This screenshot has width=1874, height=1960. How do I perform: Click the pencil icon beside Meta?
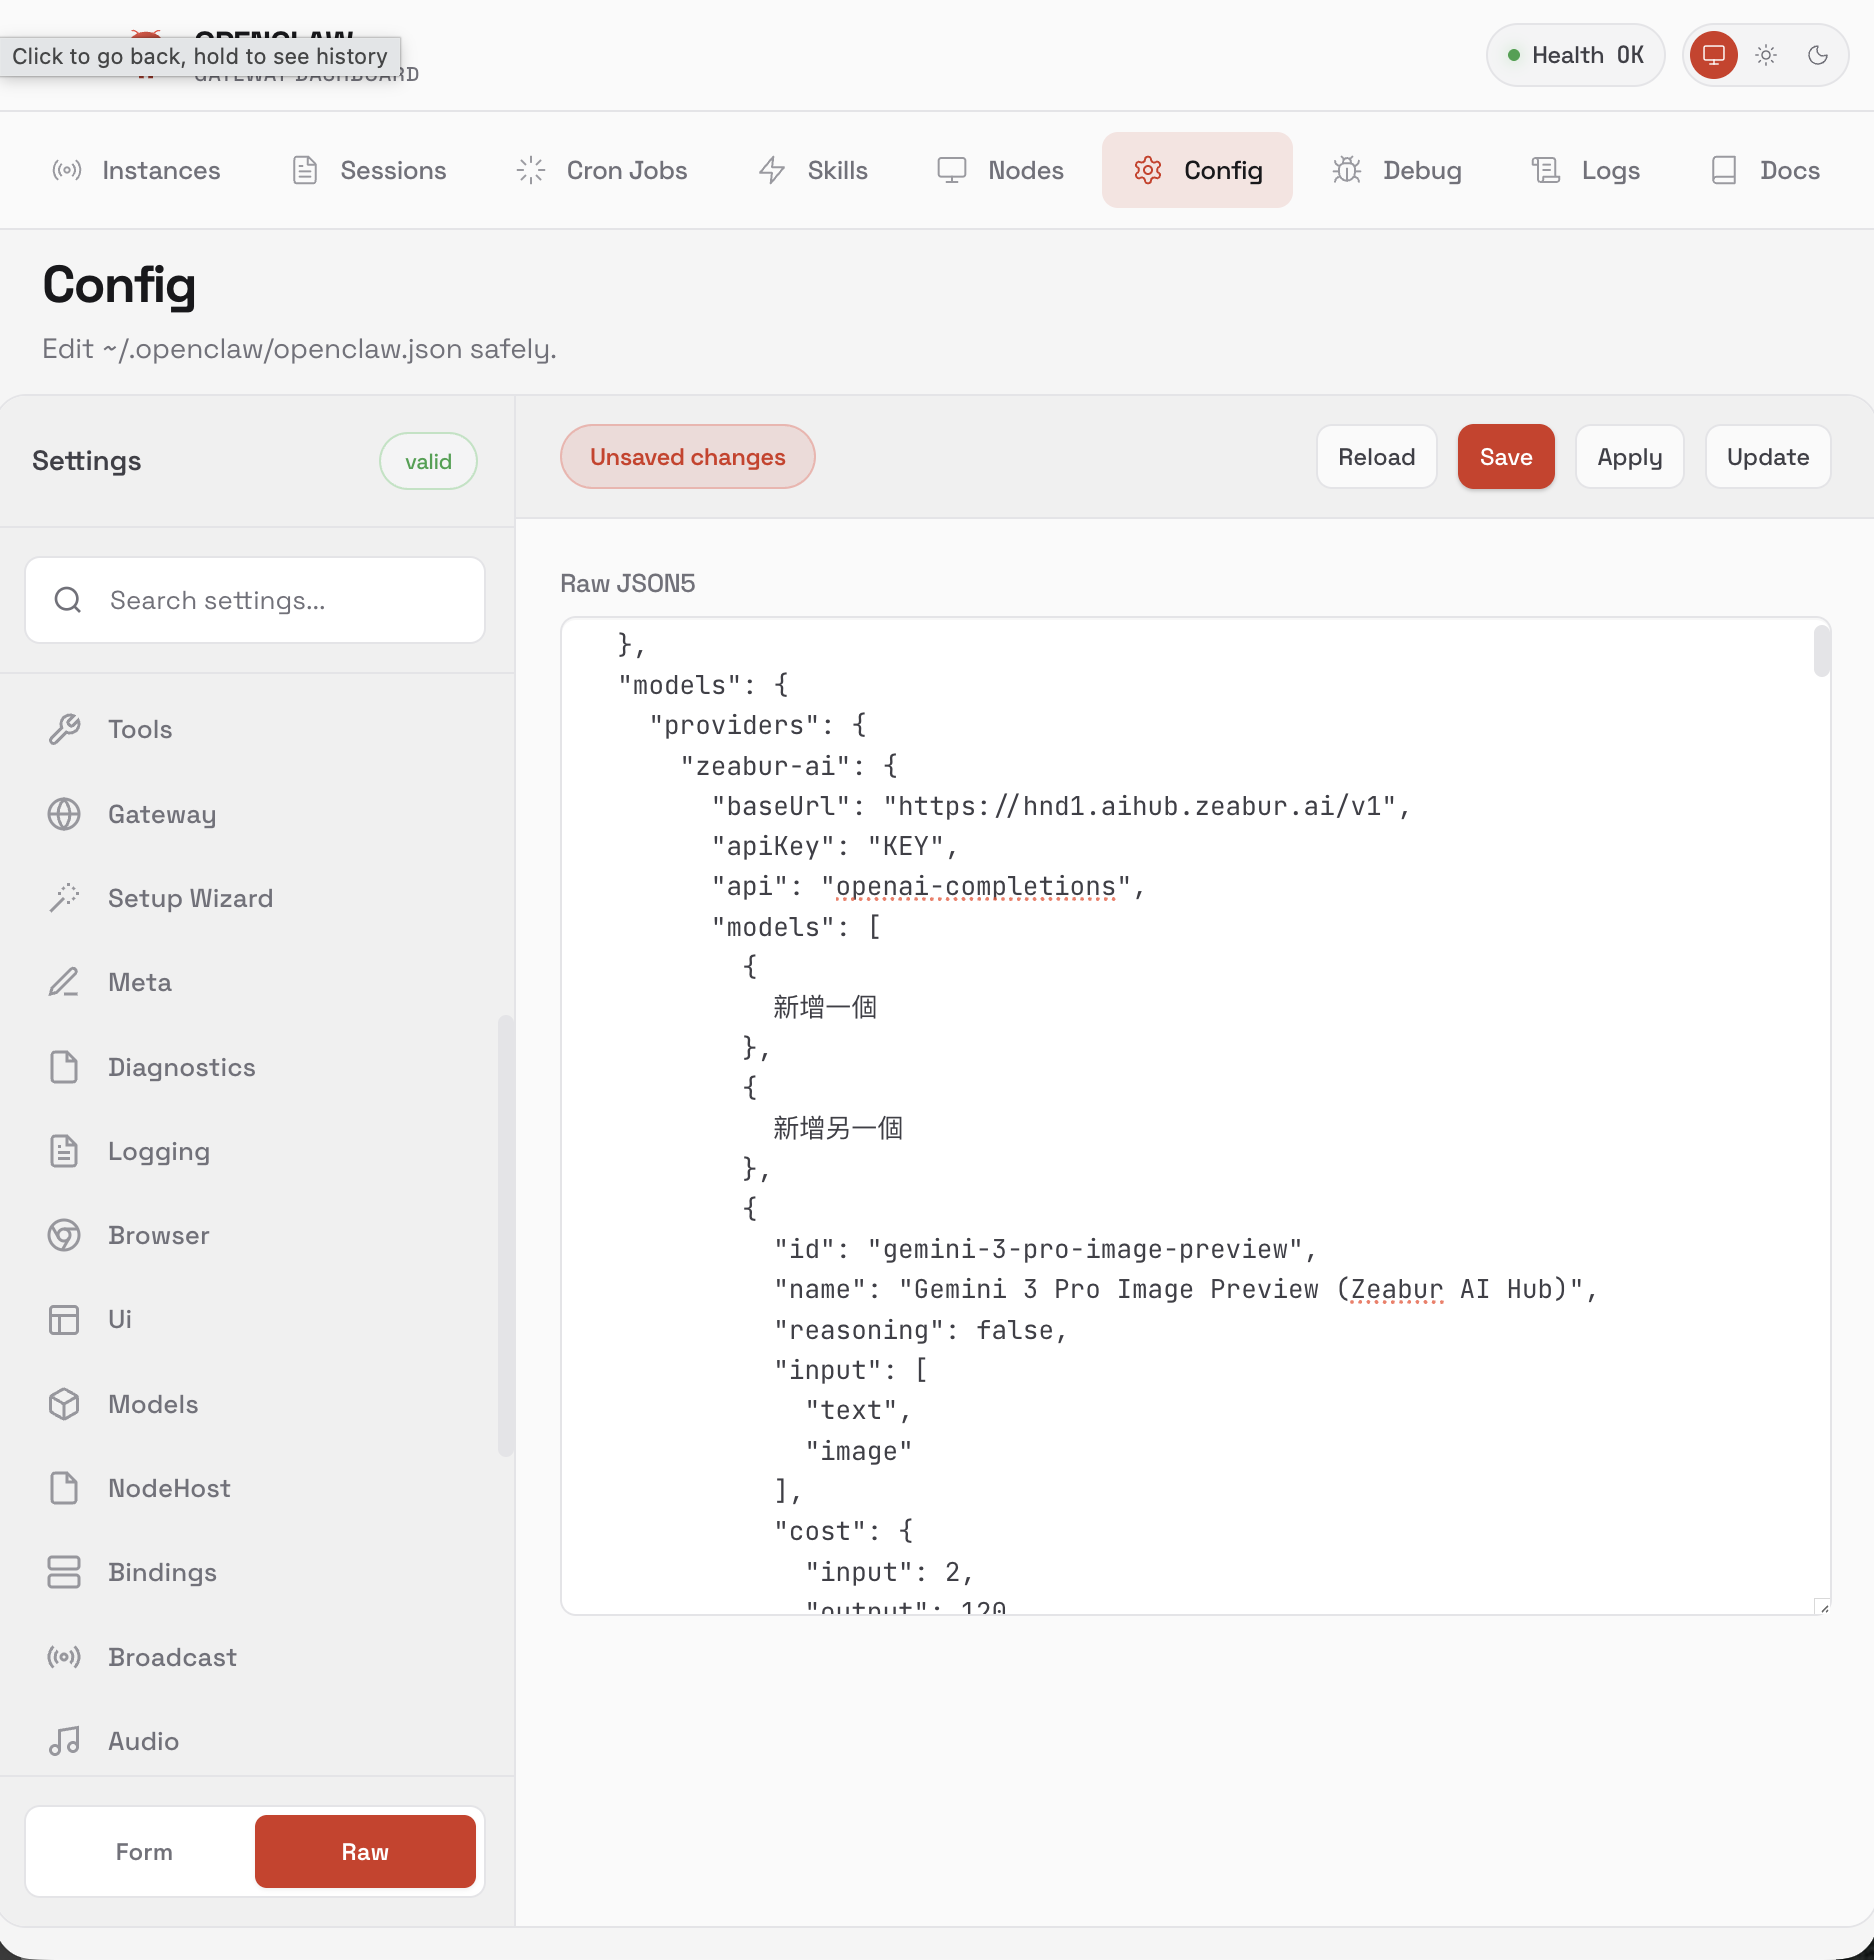(64, 982)
